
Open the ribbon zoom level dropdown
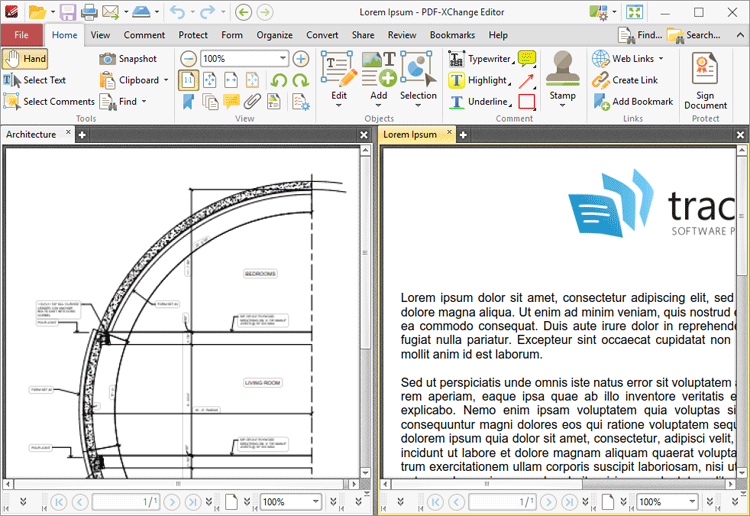click(x=283, y=59)
